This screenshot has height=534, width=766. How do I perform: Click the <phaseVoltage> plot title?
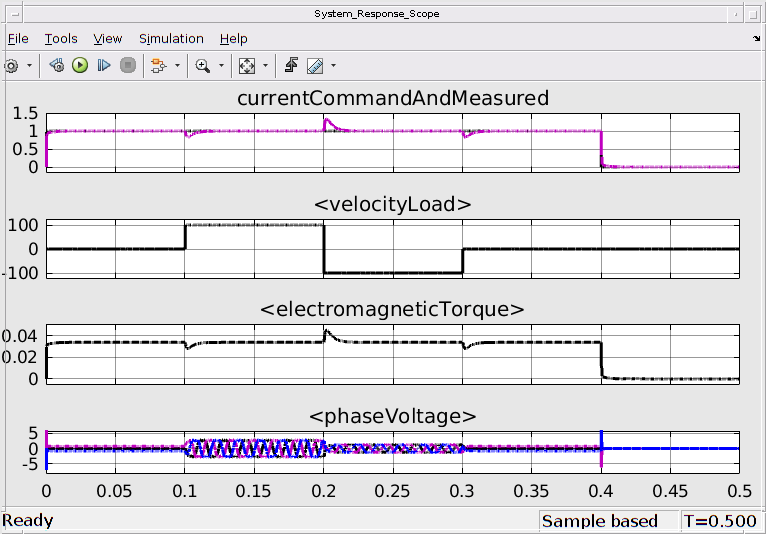(x=393, y=416)
